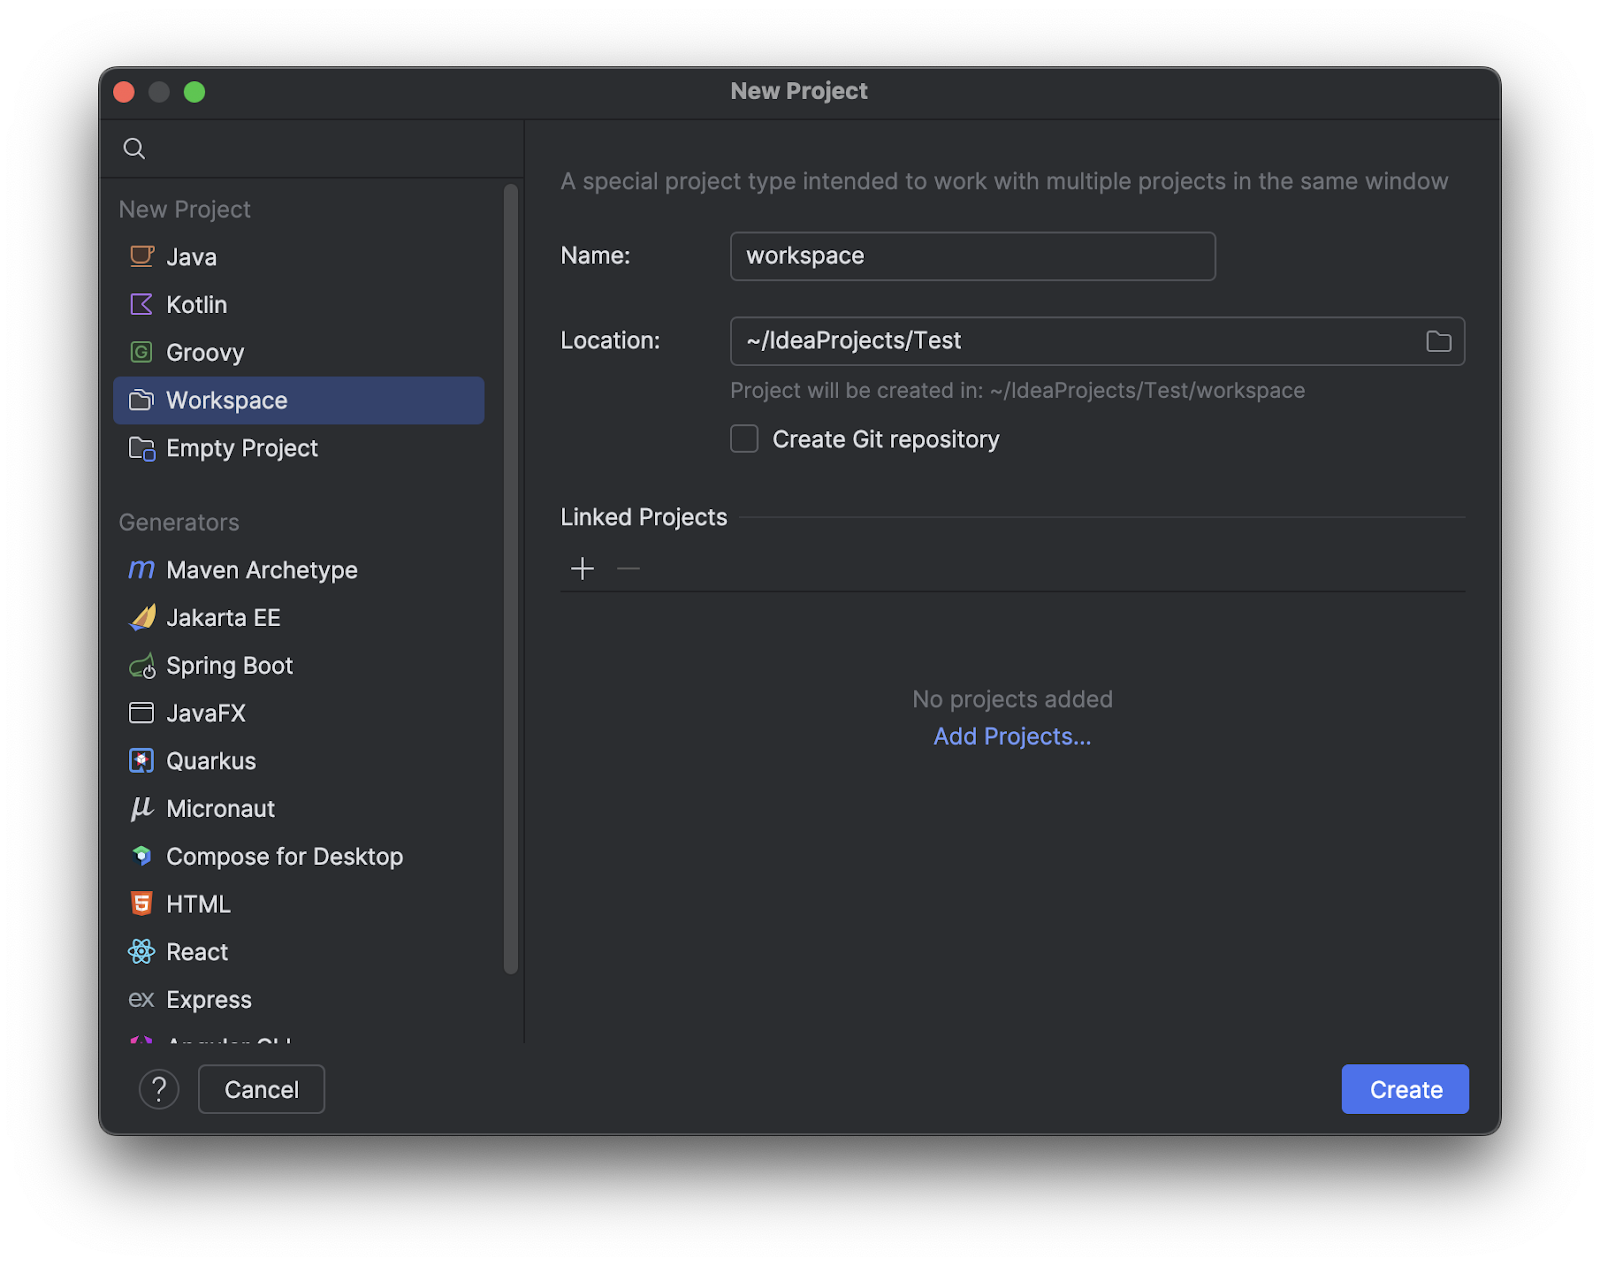The width and height of the screenshot is (1600, 1266).
Task: Open help with the question mark button
Action: click(159, 1089)
